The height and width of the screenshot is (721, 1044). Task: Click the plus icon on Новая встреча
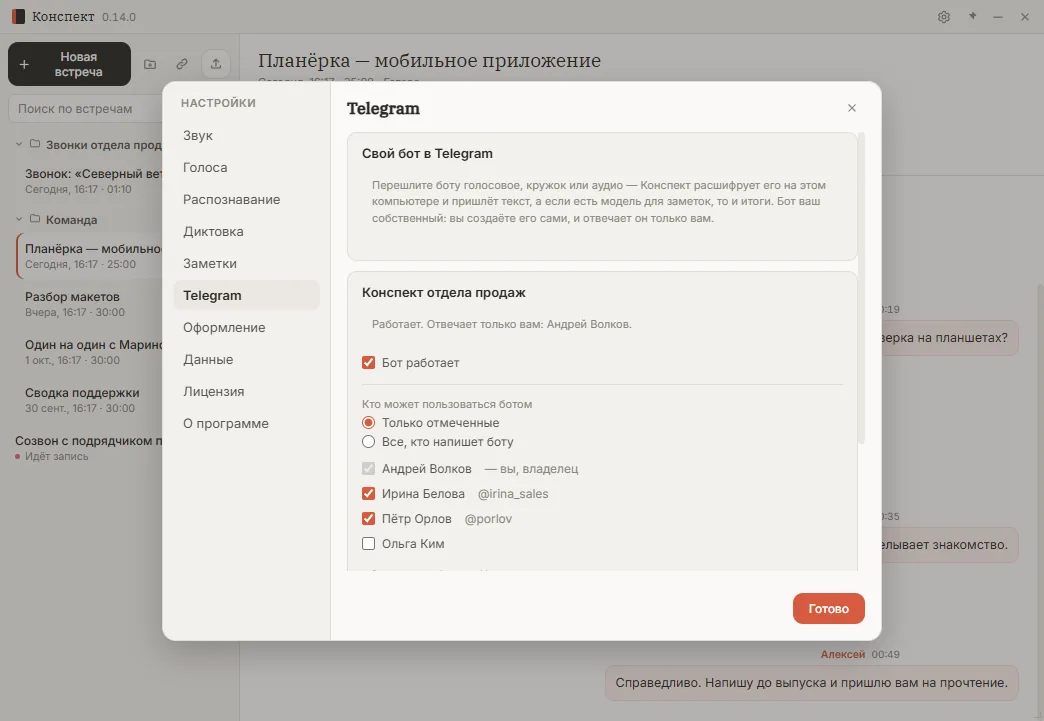coord(24,65)
